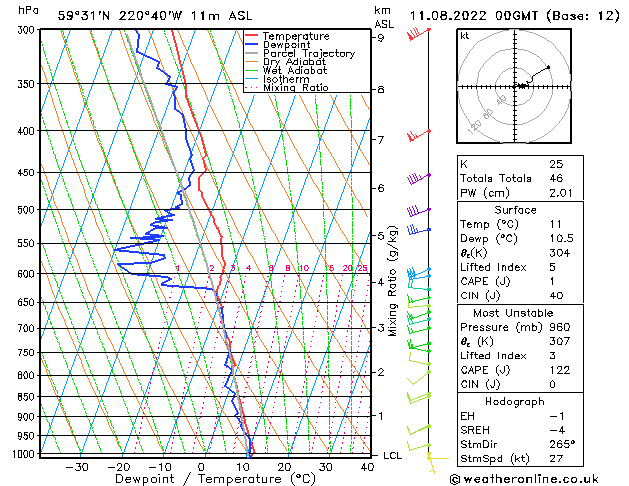Click the "20" temperature axis label
This screenshot has width=629, height=486.
coord(284,468)
